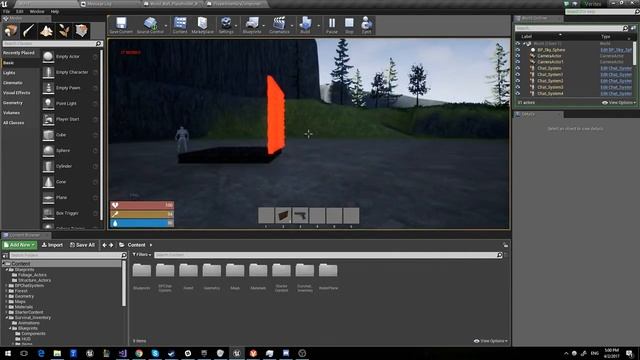Open Settings dropdown arrow in toolbar
The width and height of the screenshot is (640, 360).
click(236, 26)
